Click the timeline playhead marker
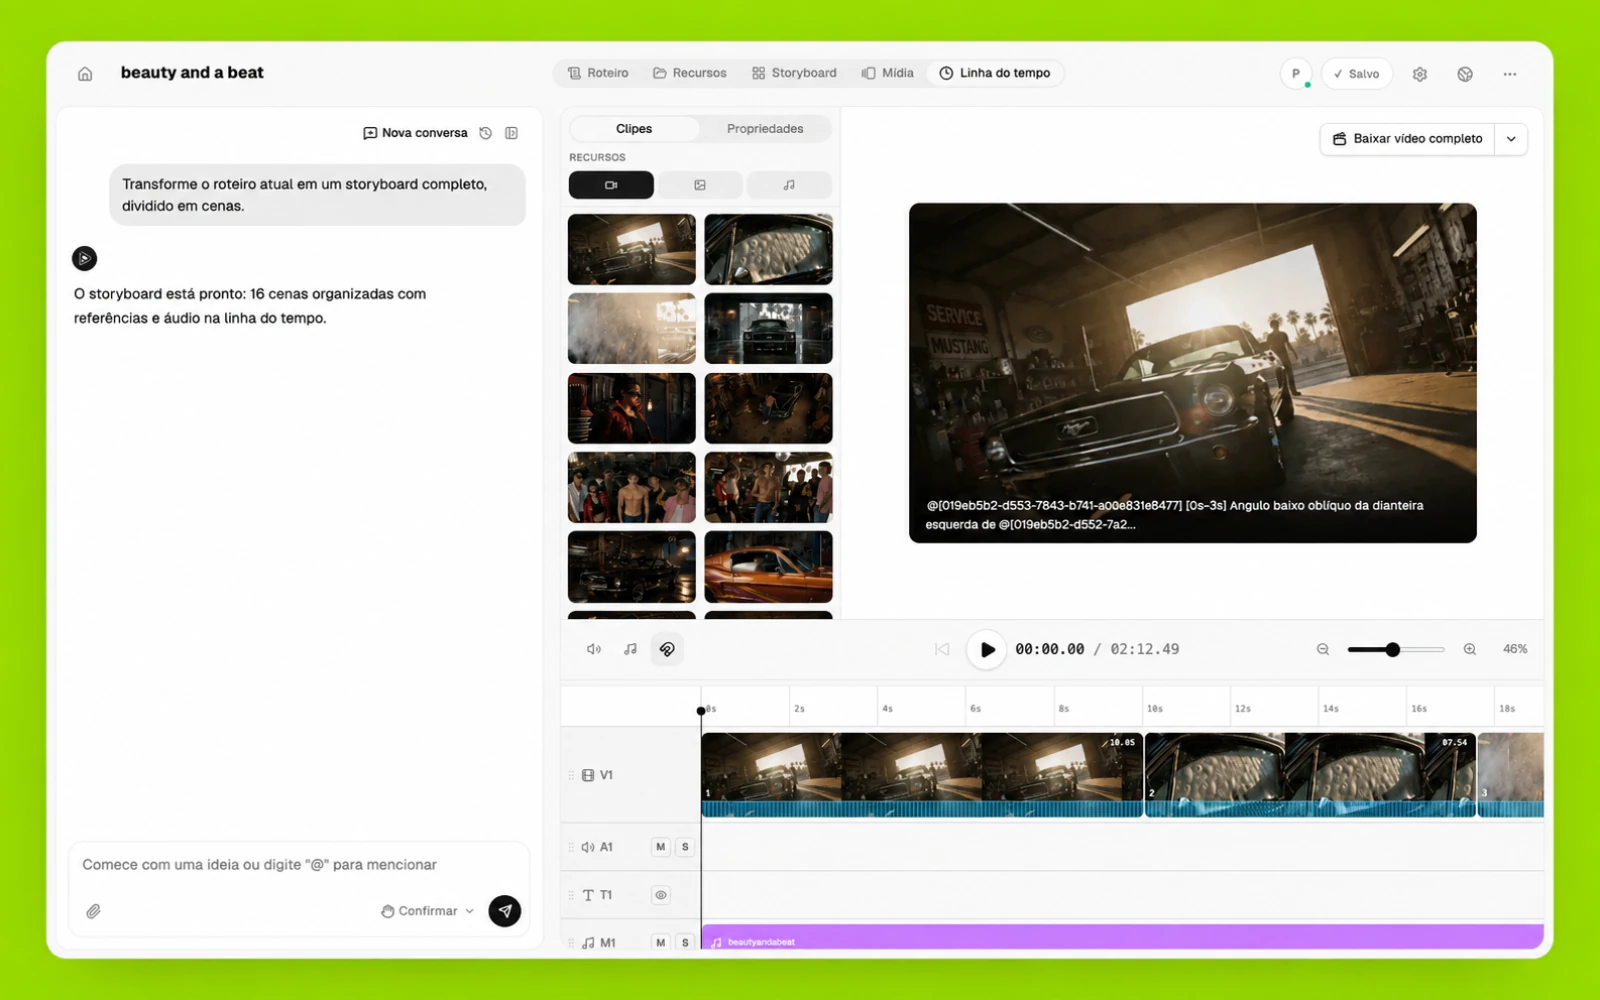Image resolution: width=1600 pixels, height=1000 pixels. (701, 711)
